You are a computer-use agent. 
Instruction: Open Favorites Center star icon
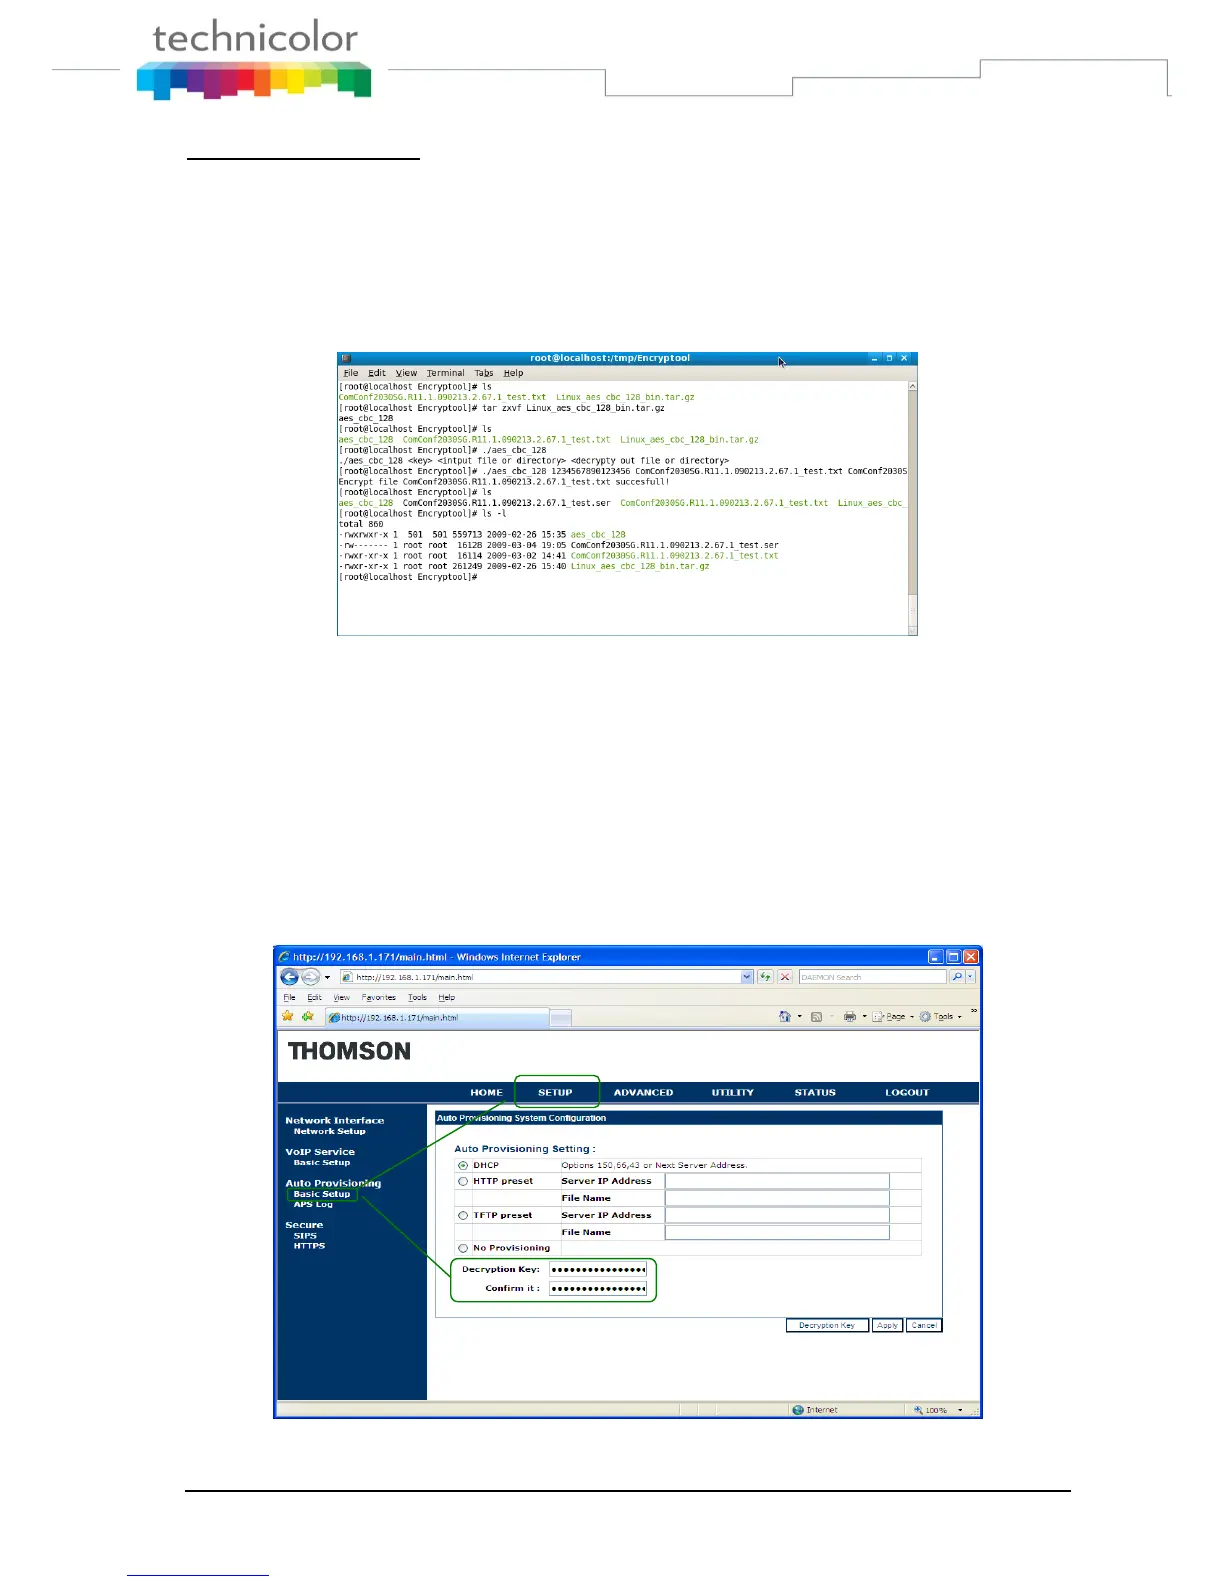[288, 1016]
